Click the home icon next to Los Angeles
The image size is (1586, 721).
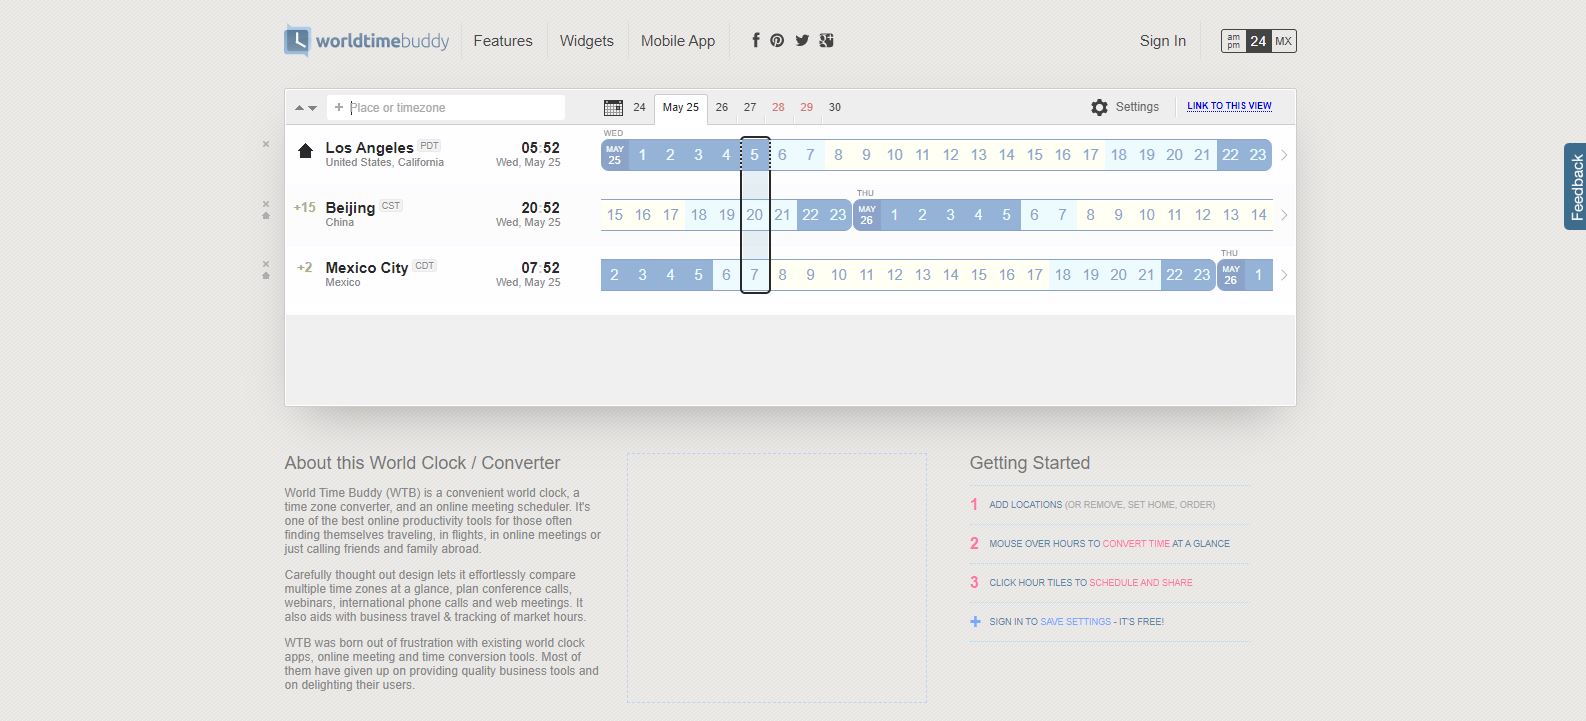(x=305, y=151)
